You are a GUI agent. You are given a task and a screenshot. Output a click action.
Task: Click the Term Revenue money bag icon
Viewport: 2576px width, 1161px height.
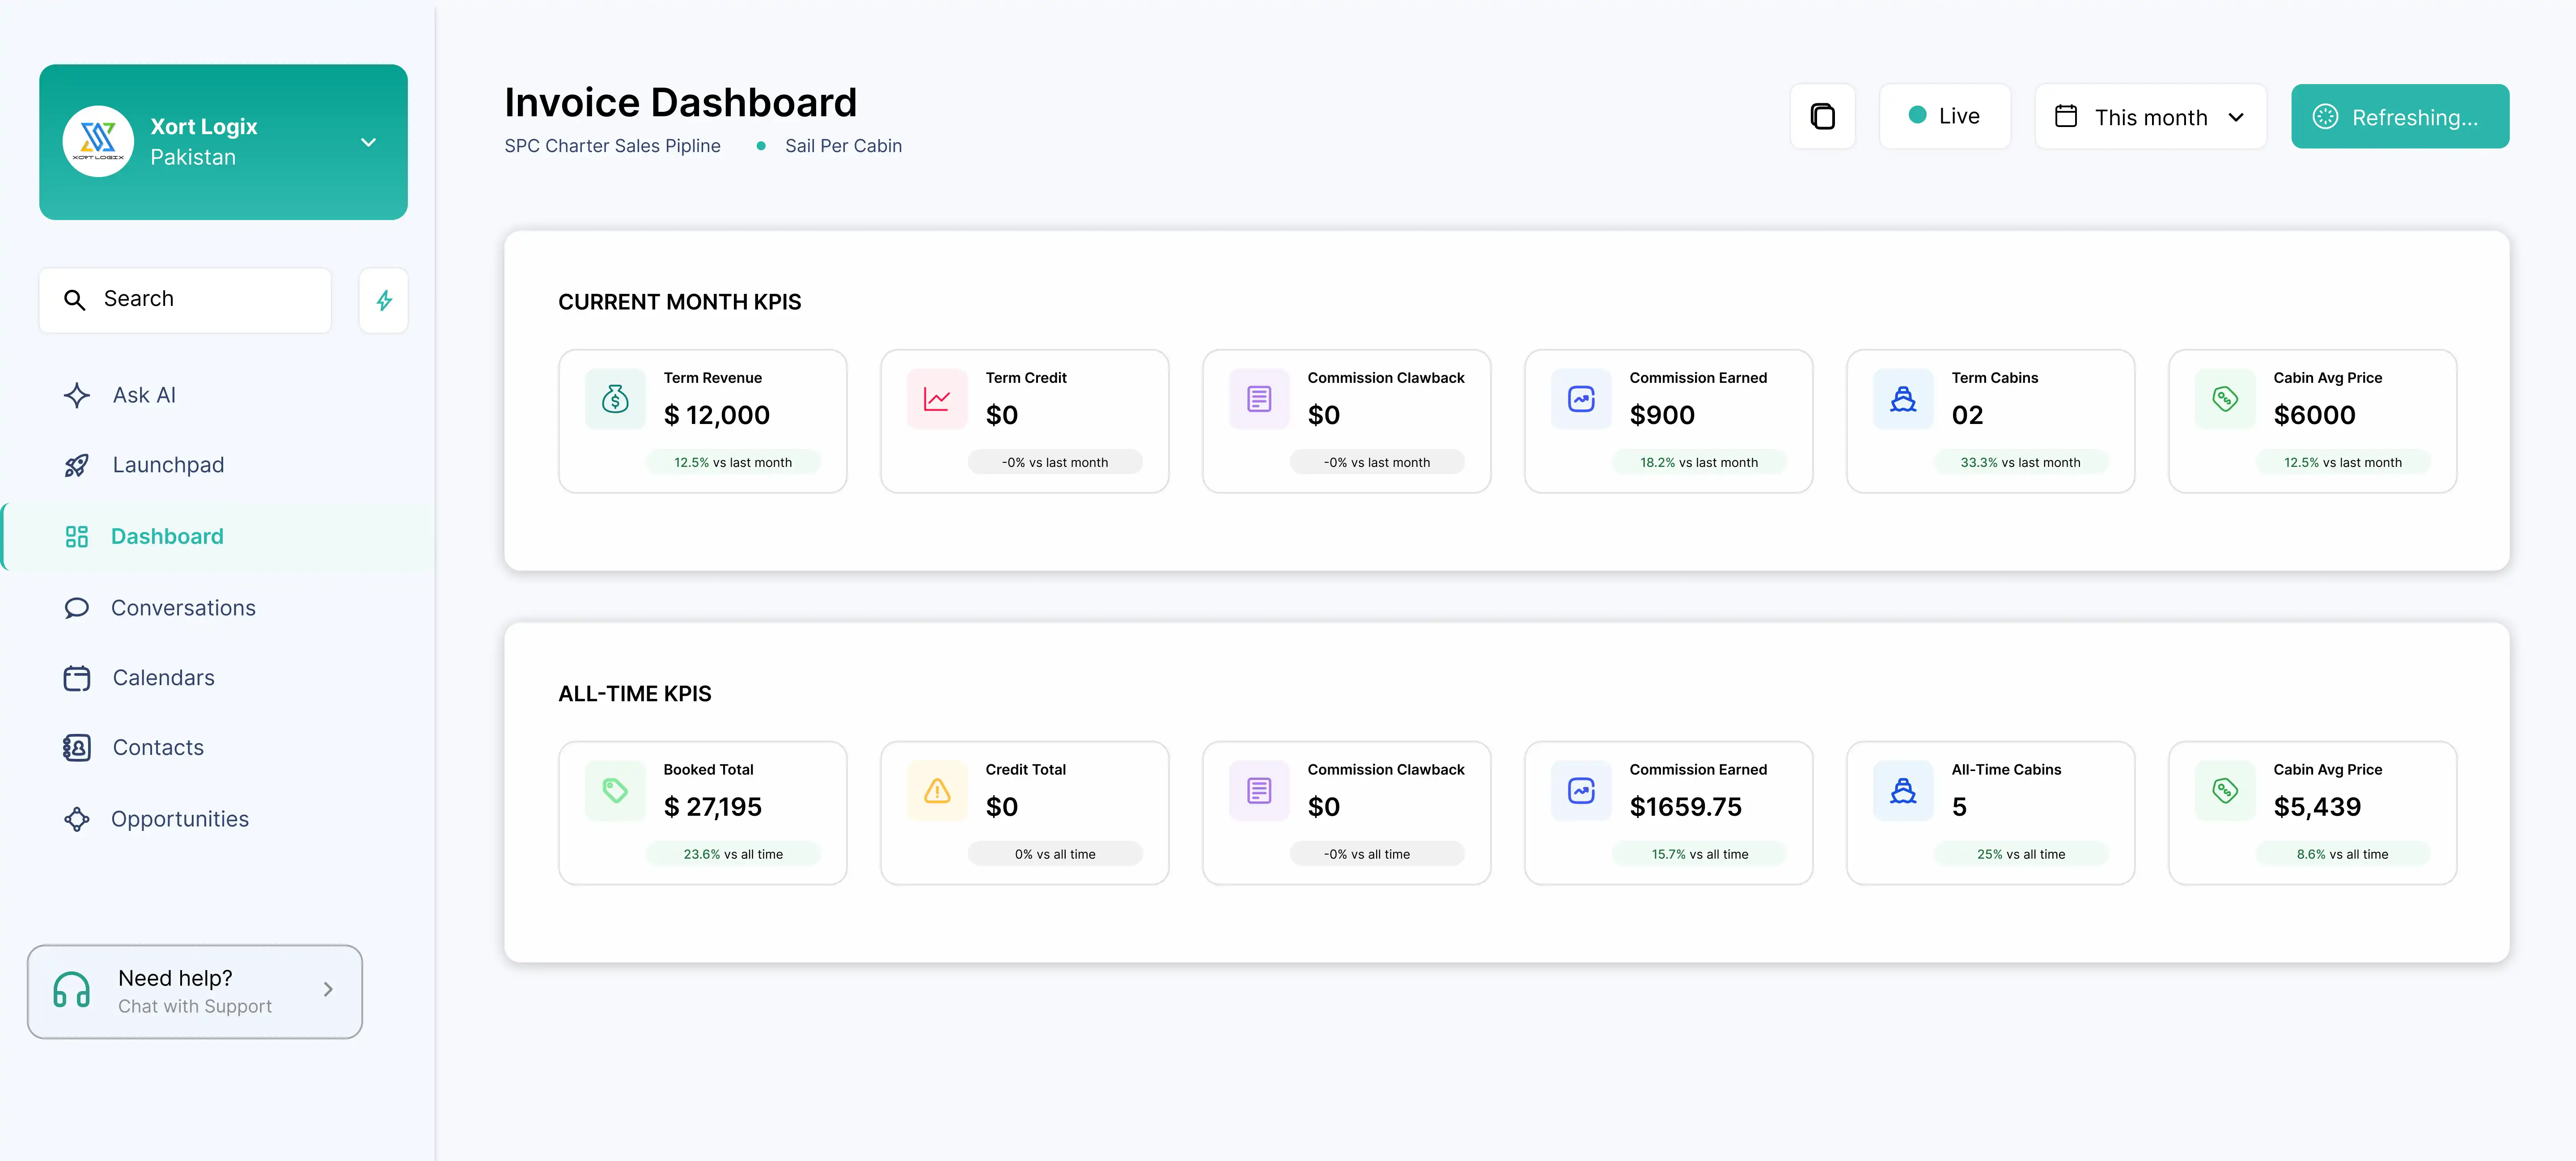[x=615, y=400]
